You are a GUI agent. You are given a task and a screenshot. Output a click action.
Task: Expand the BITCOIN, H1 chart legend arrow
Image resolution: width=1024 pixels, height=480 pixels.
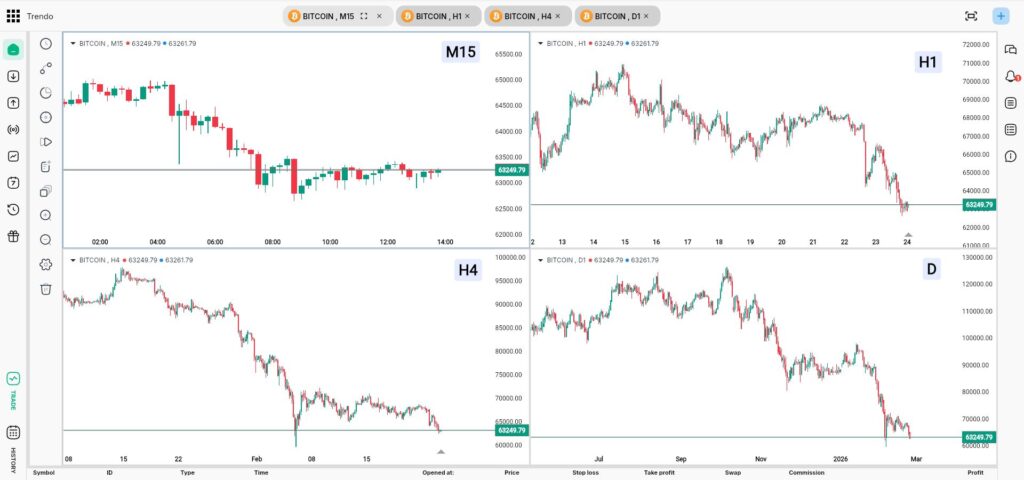(540, 43)
